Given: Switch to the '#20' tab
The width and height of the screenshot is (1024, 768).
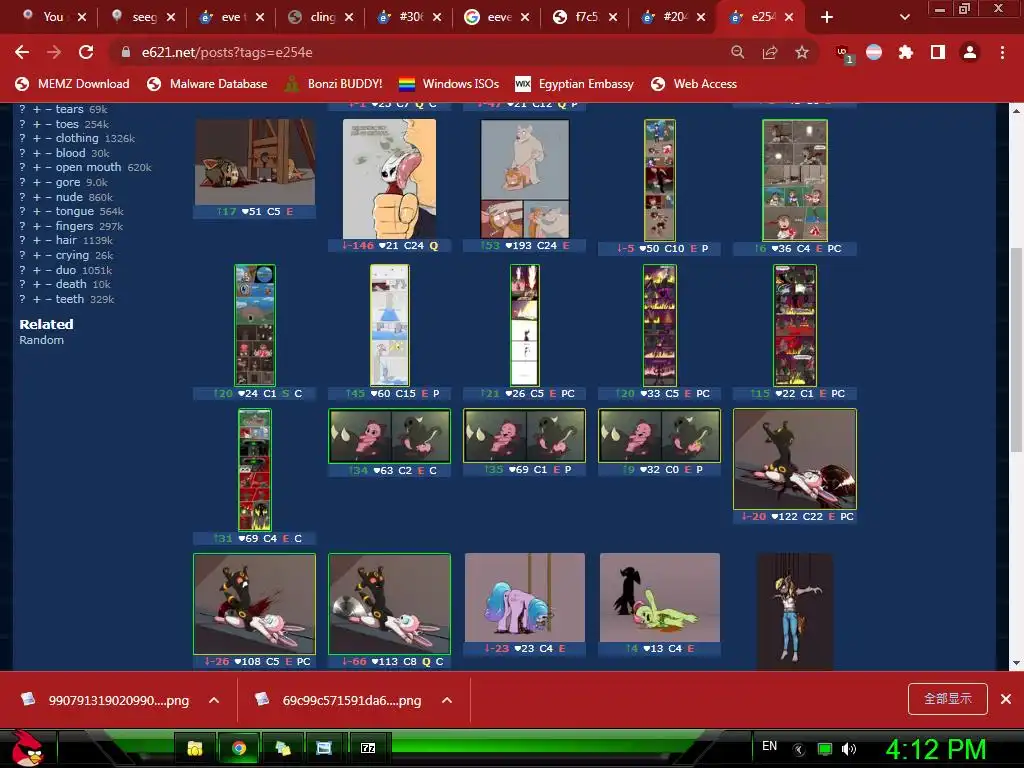Looking at the screenshot, I should point(675,17).
